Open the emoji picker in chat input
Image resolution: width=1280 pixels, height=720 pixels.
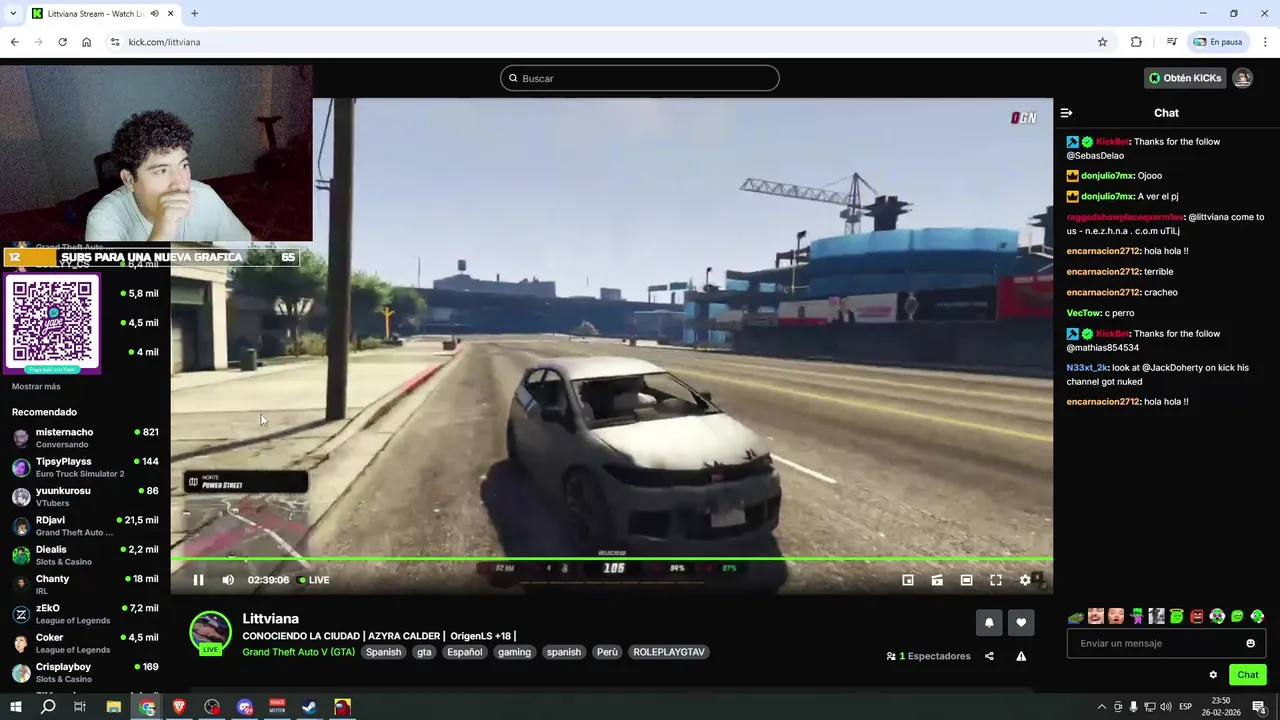coord(1250,643)
